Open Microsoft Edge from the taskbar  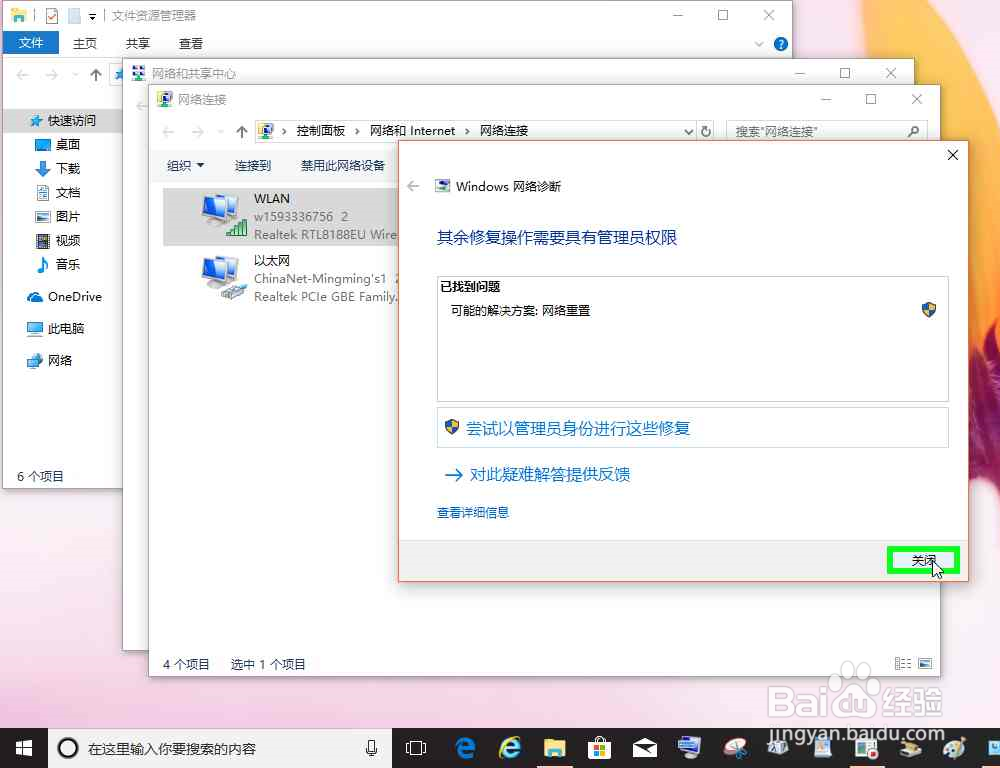tap(464, 747)
